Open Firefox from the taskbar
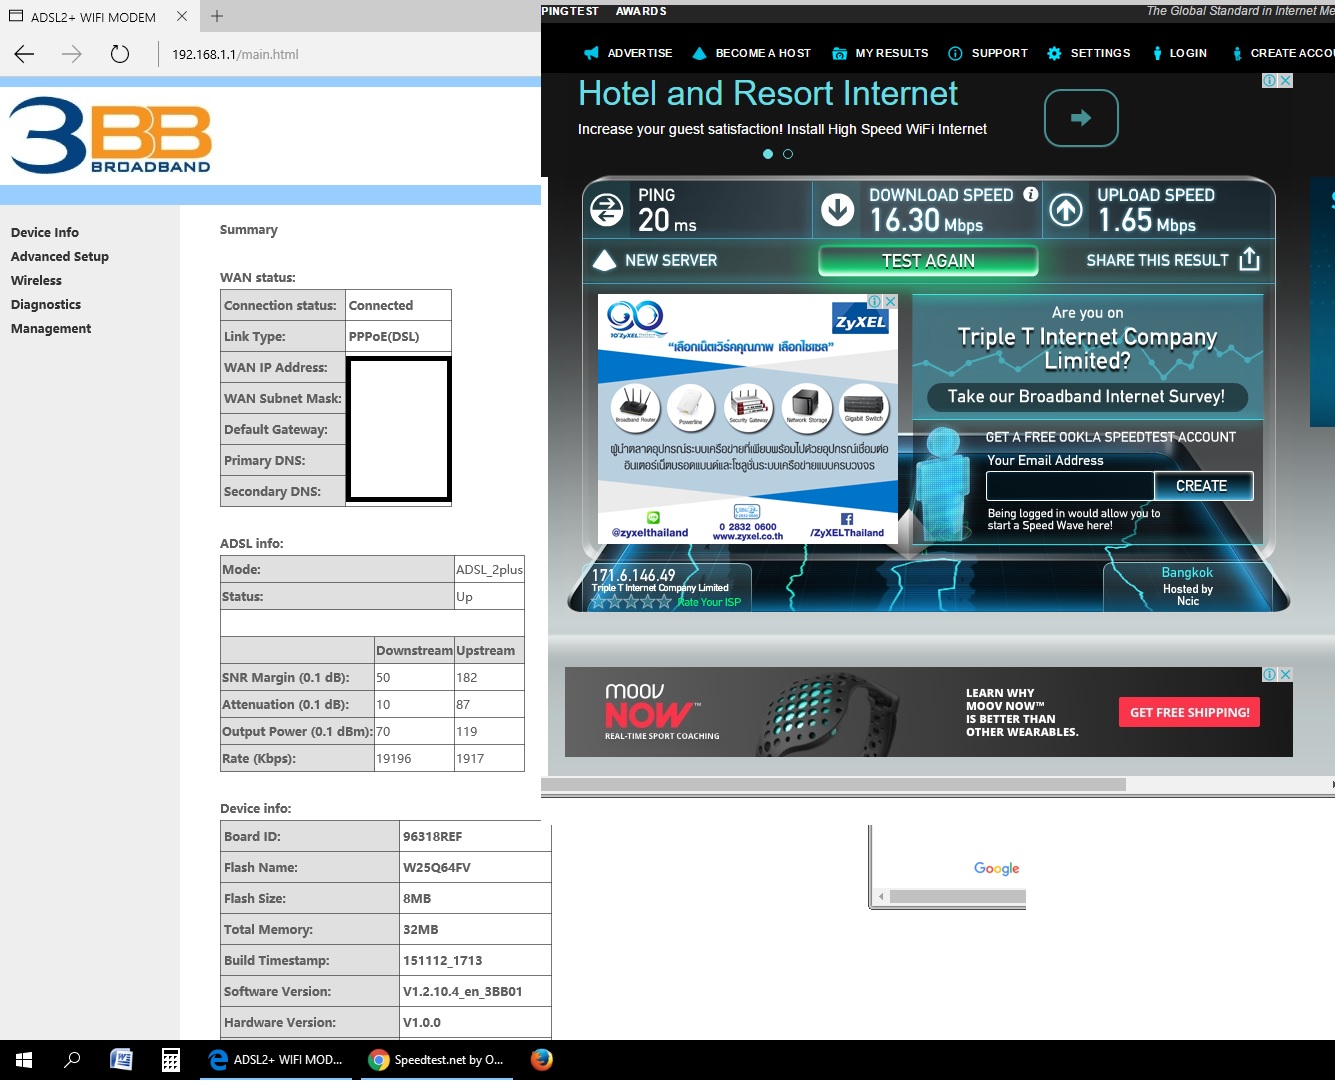This screenshot has width=1335, height=1085. pos(542,1060)
